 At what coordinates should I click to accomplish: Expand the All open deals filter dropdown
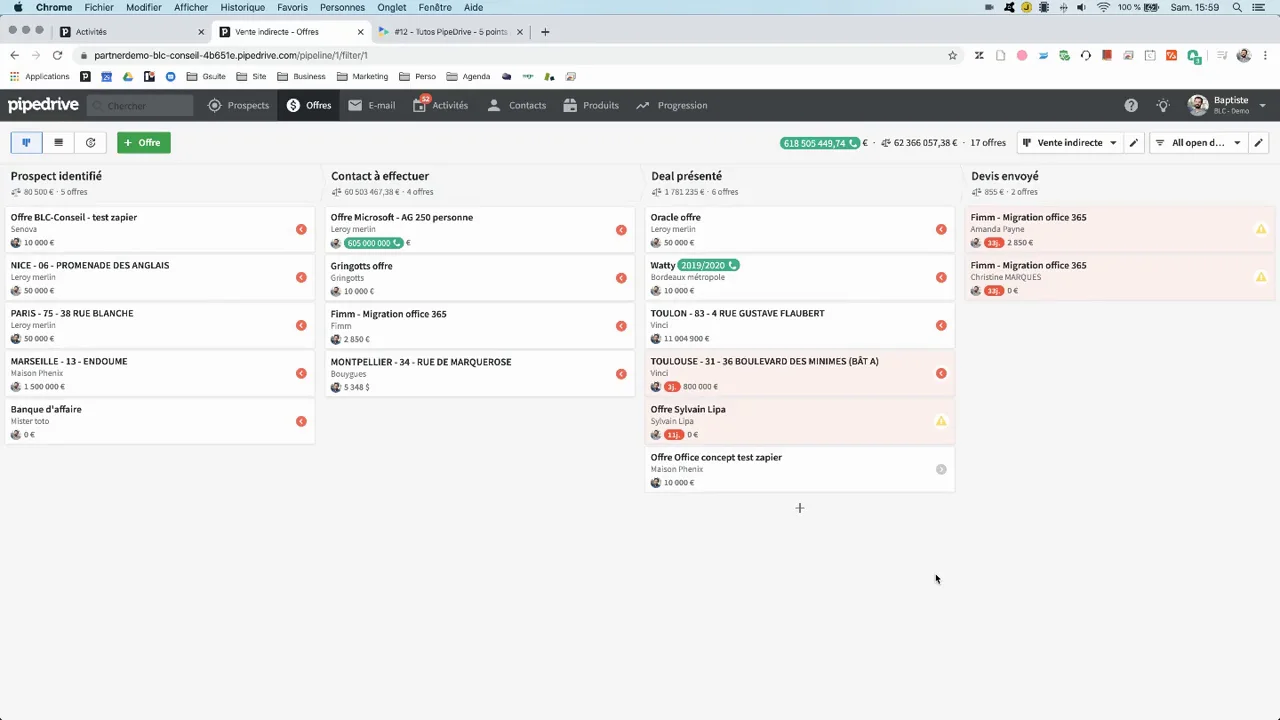point(1197,143)
